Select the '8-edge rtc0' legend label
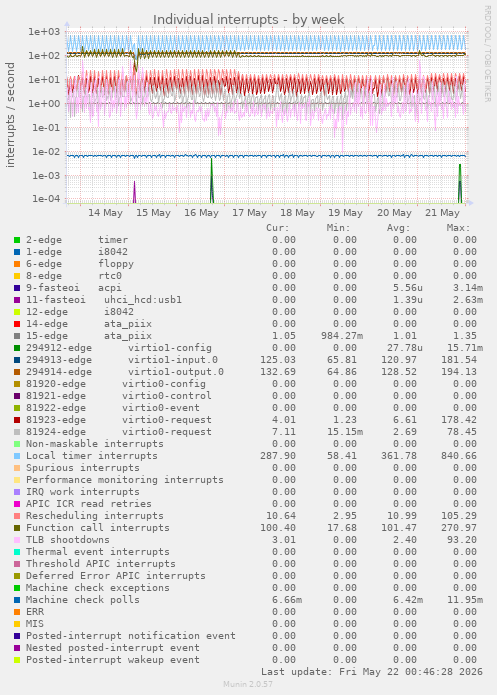Viewport: 497px width, 695px height. 74,276
